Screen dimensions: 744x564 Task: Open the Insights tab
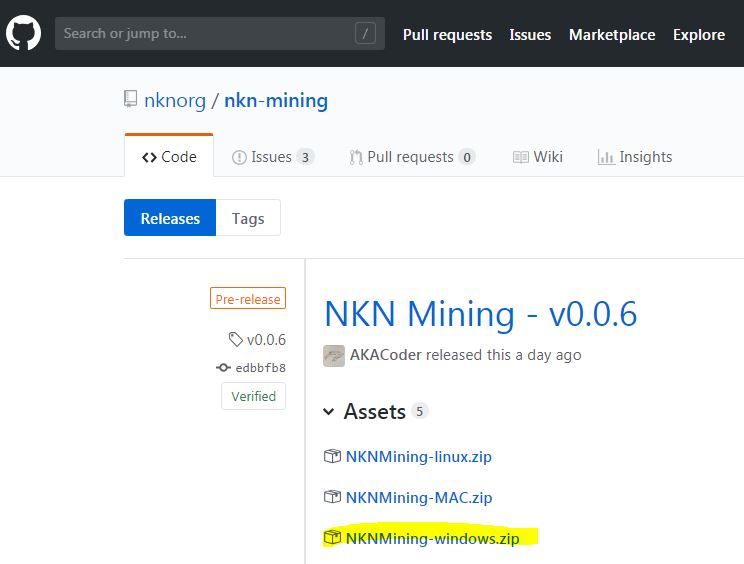[635, 157]
